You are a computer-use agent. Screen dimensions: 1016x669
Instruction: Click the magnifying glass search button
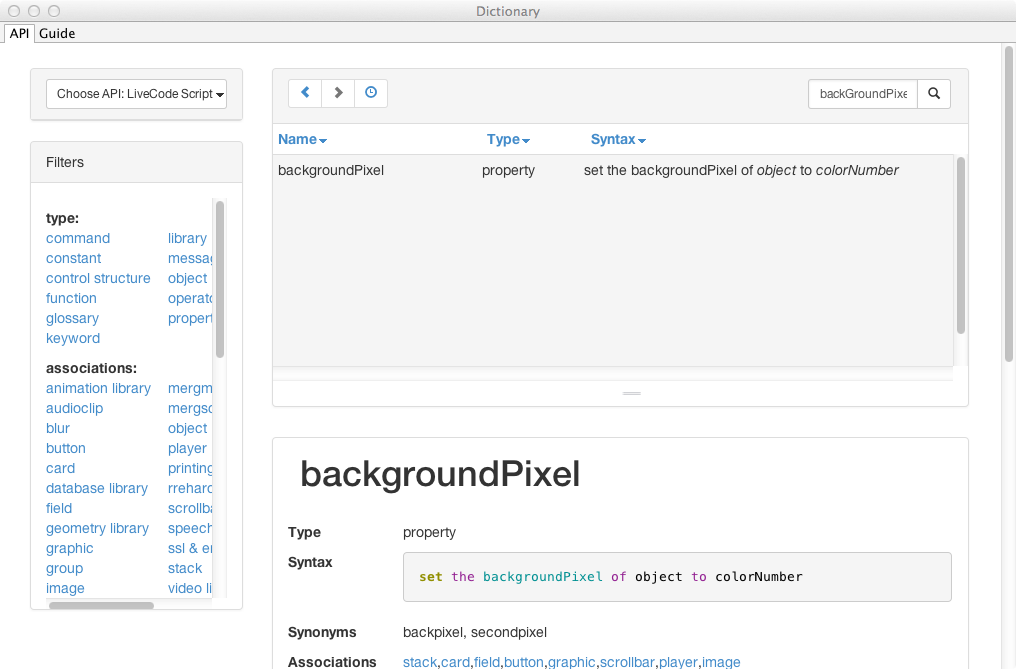point(934,94)
